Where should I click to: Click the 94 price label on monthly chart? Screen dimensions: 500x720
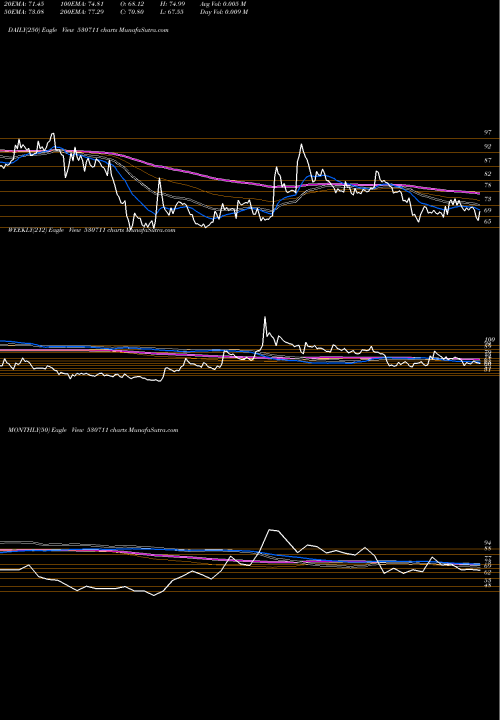[488, 543]
